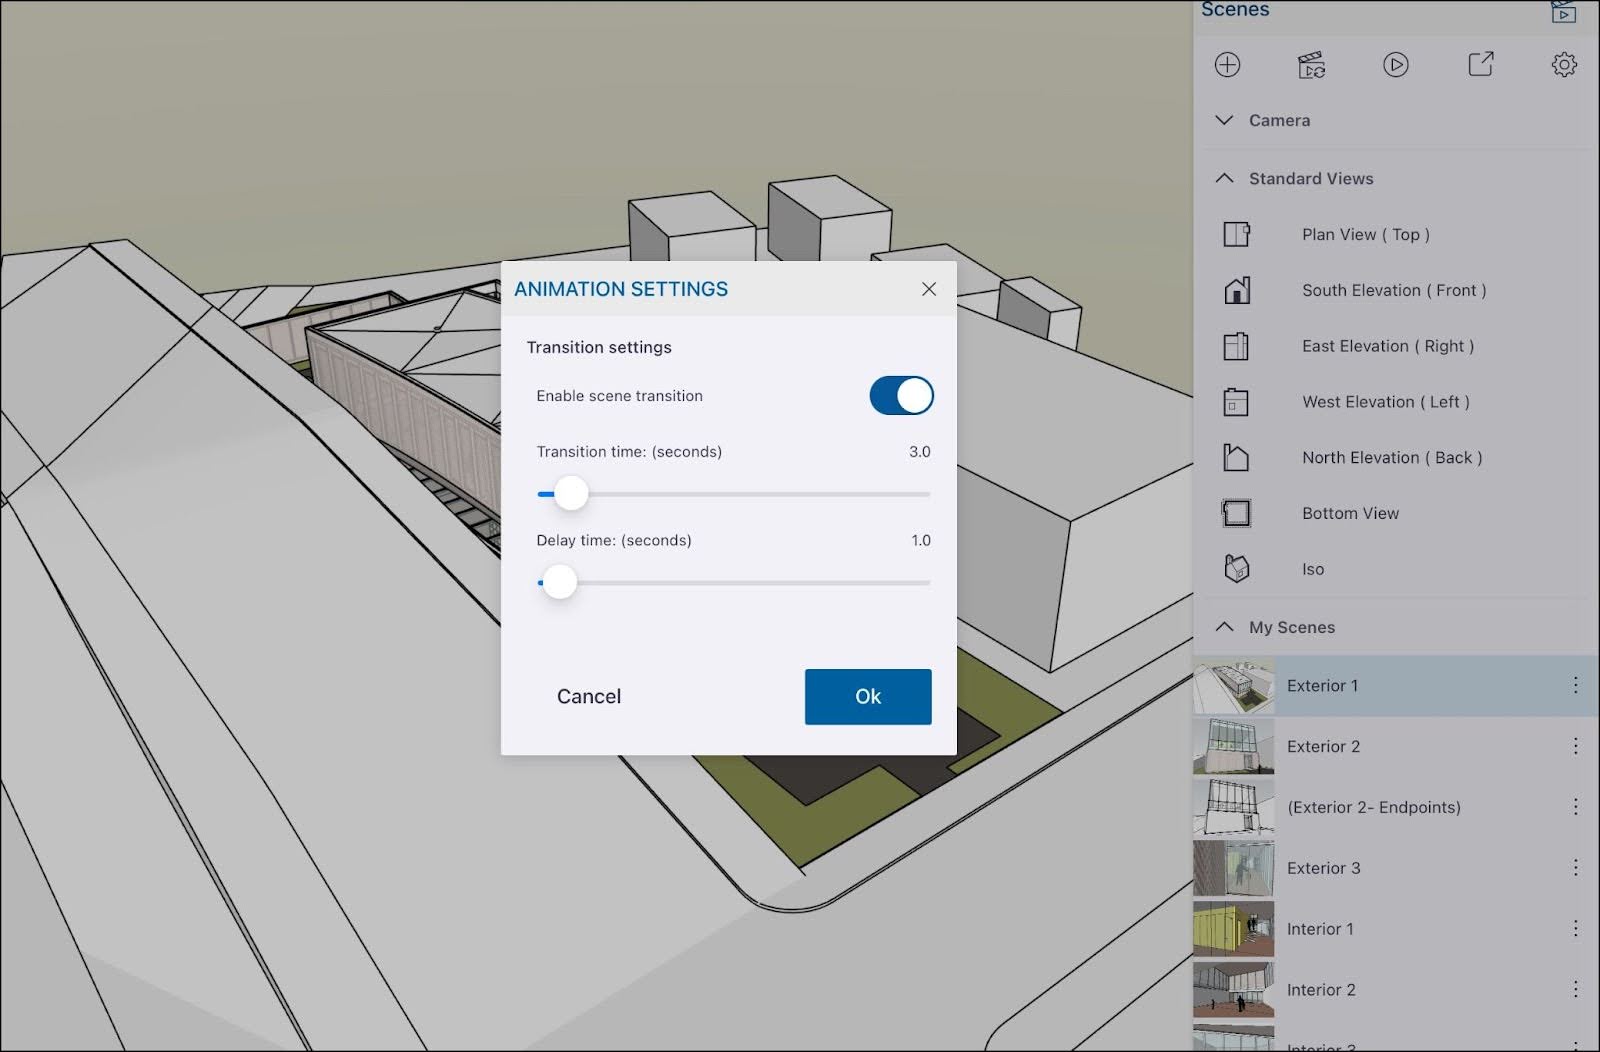The height and width of the screenshot is (1052, 1600).
Task: Choose the Bottom View icon
Action: [1237, 513]
